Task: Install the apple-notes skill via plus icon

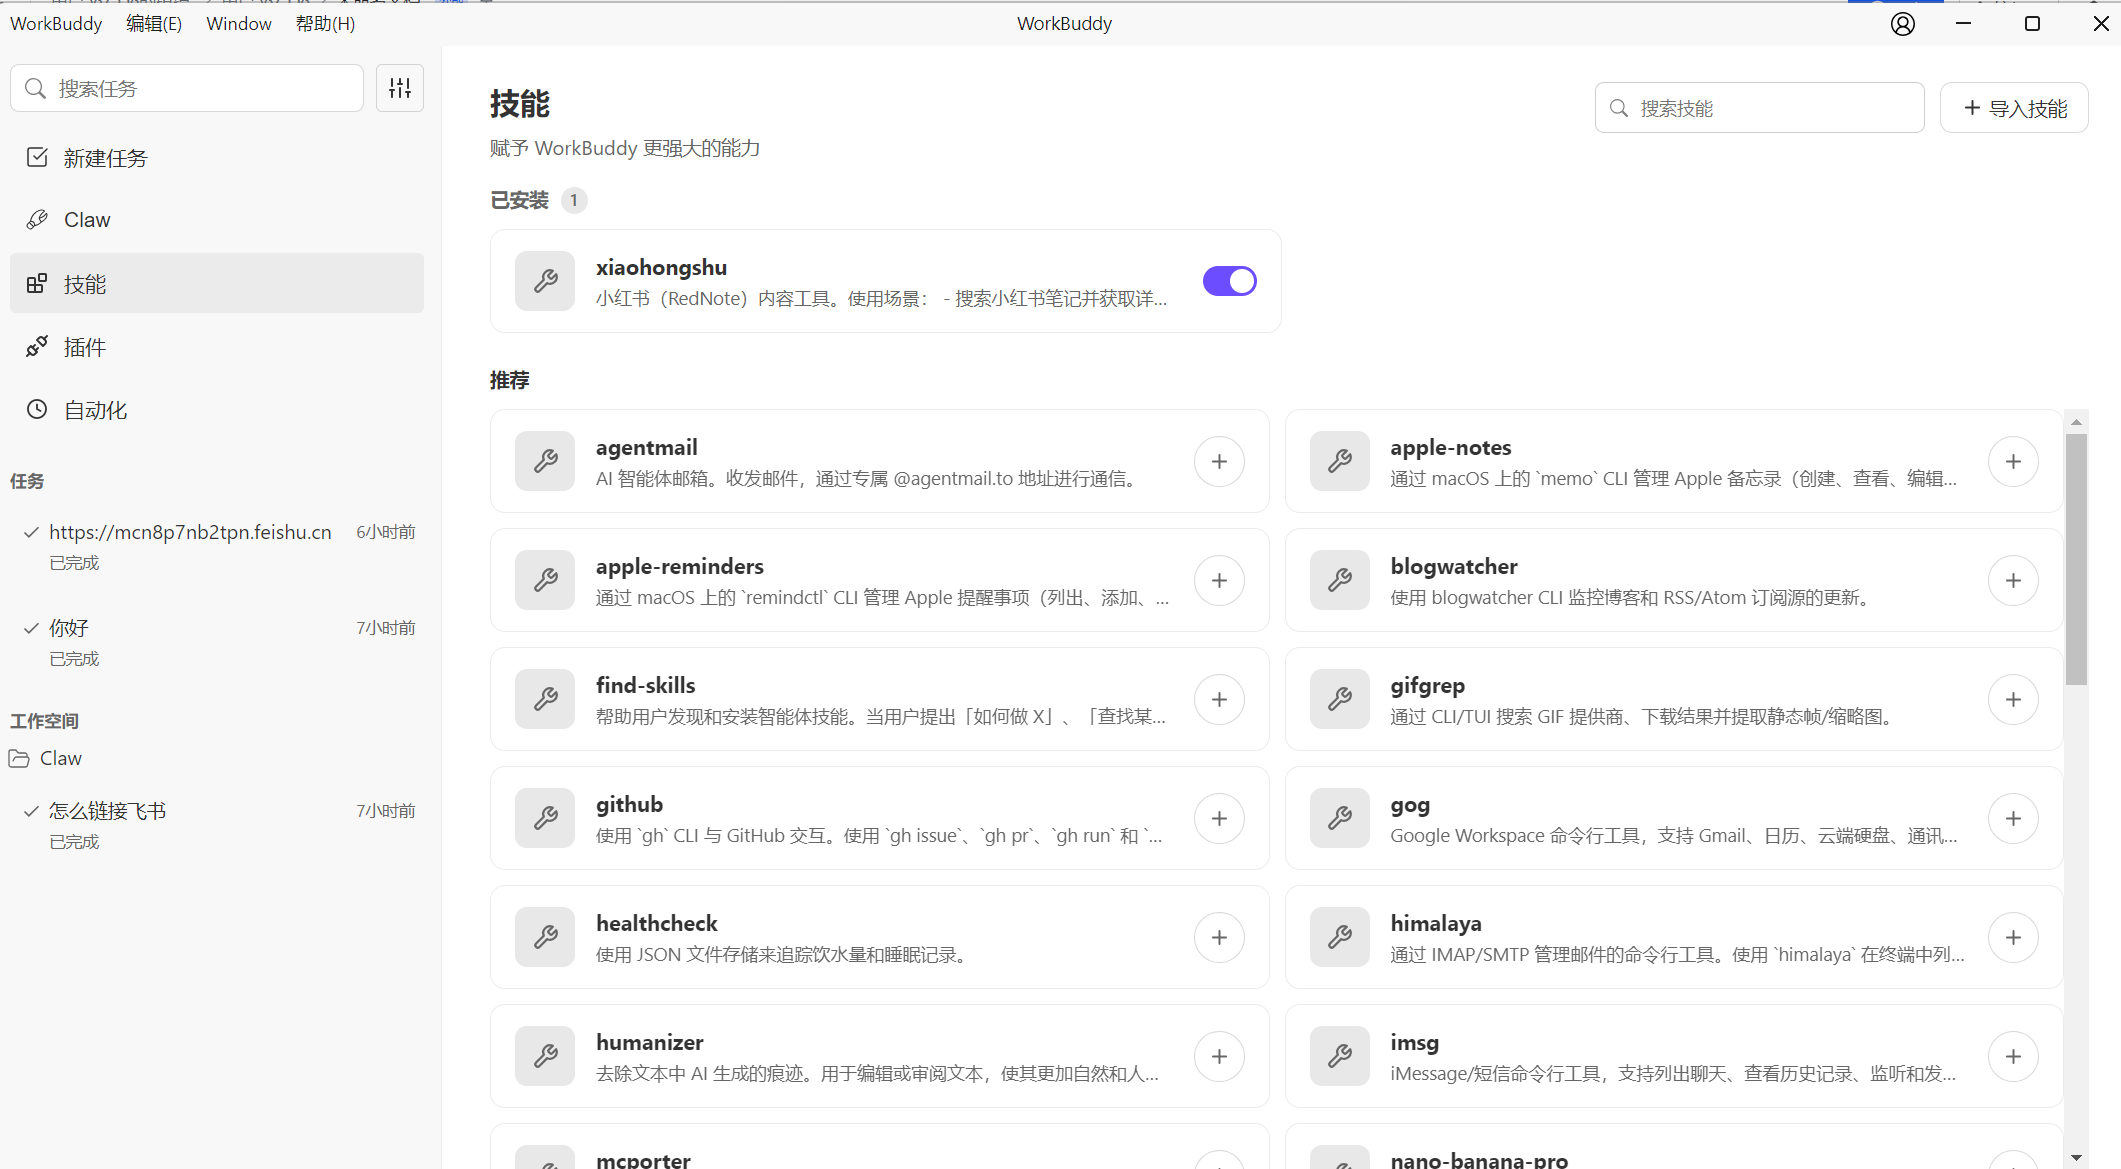Action: tap(2013, 461)
